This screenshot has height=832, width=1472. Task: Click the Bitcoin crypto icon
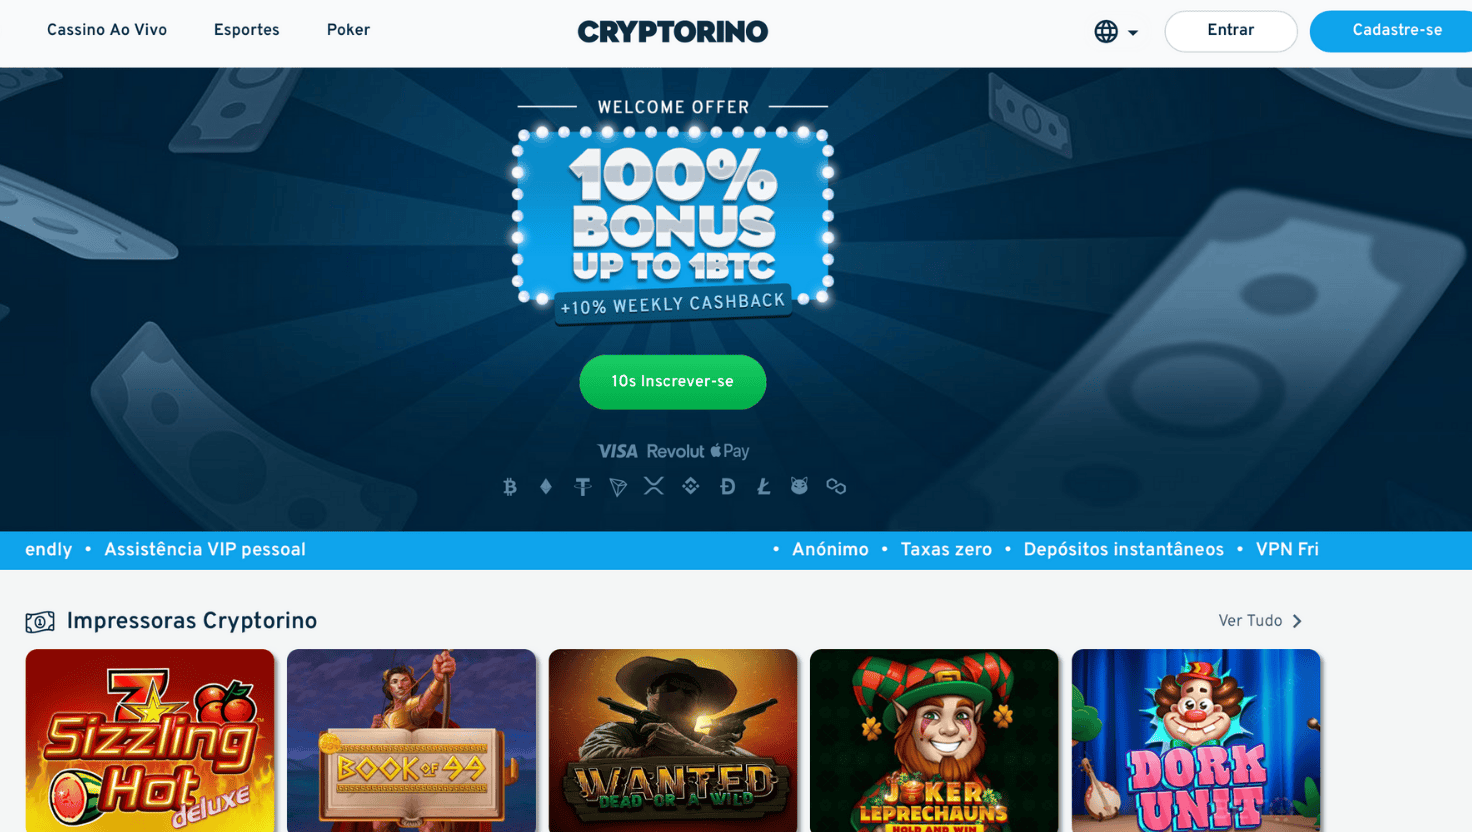click(x=510, y=487)
